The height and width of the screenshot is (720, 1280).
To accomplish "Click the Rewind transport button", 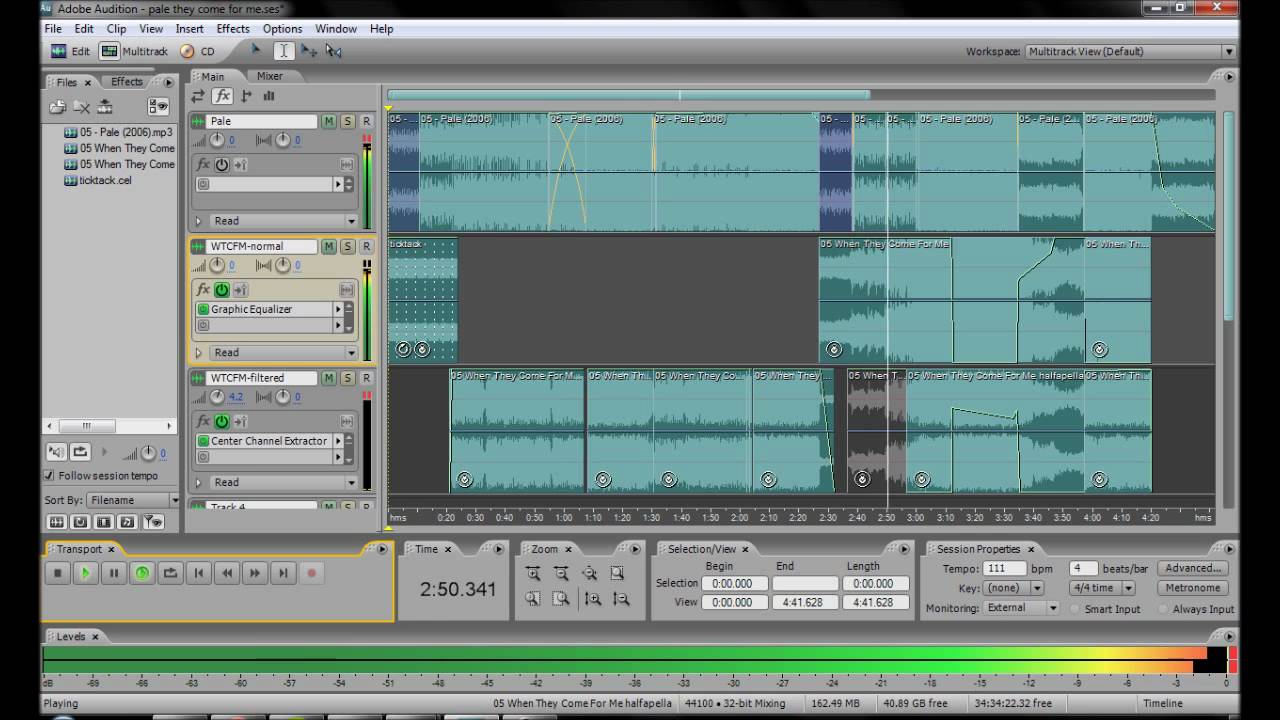I will [x=227, y=573].
